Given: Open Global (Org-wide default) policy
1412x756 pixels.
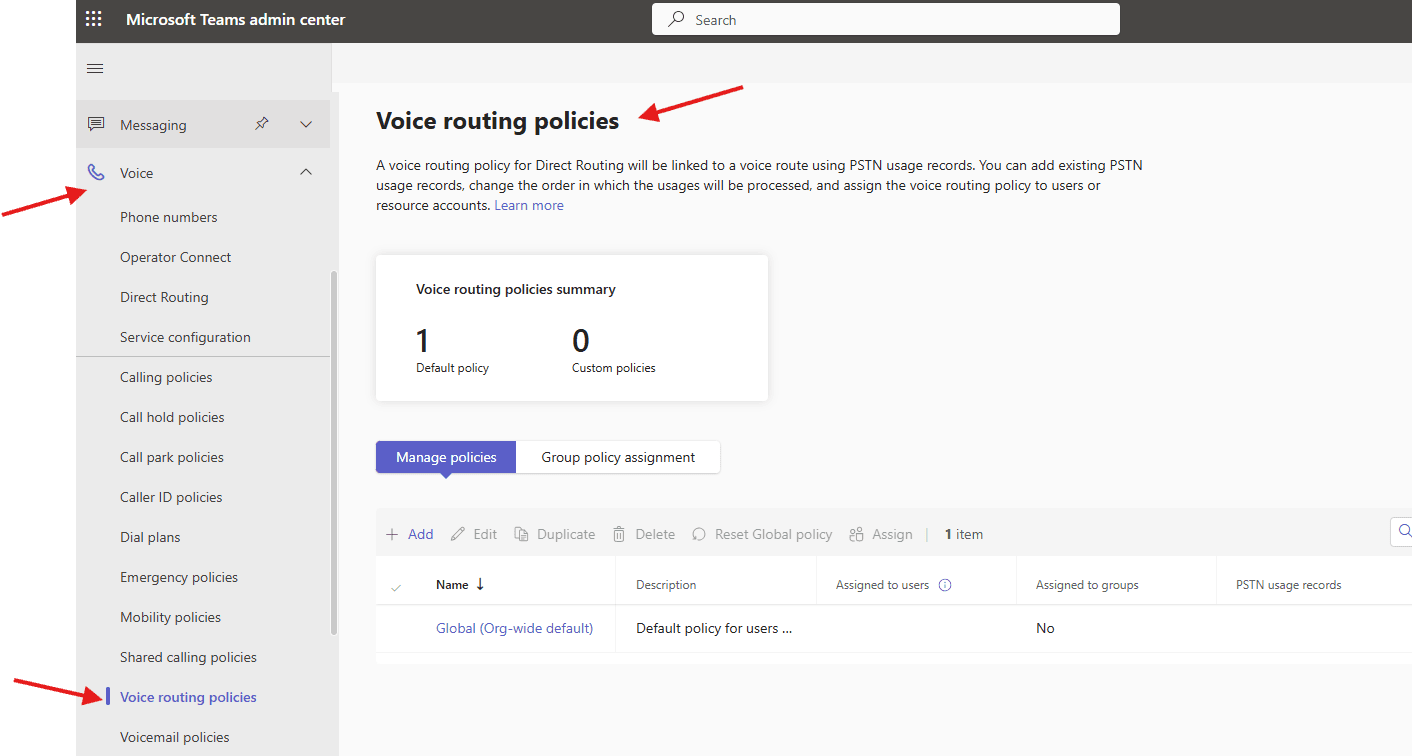Looking at the screenshot, I should tap(514, 628).
